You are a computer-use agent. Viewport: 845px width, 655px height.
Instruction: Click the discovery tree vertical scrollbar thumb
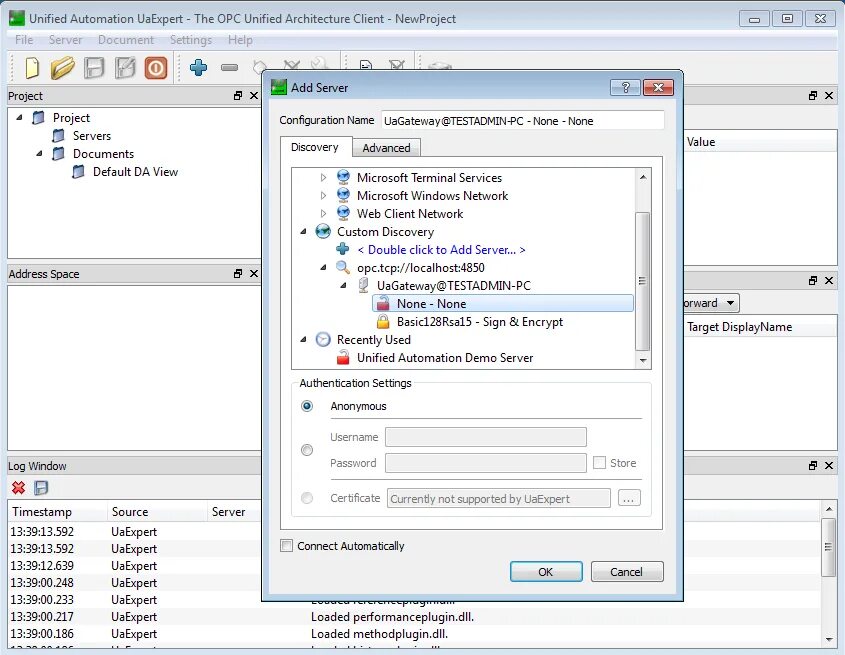point(642,280)
